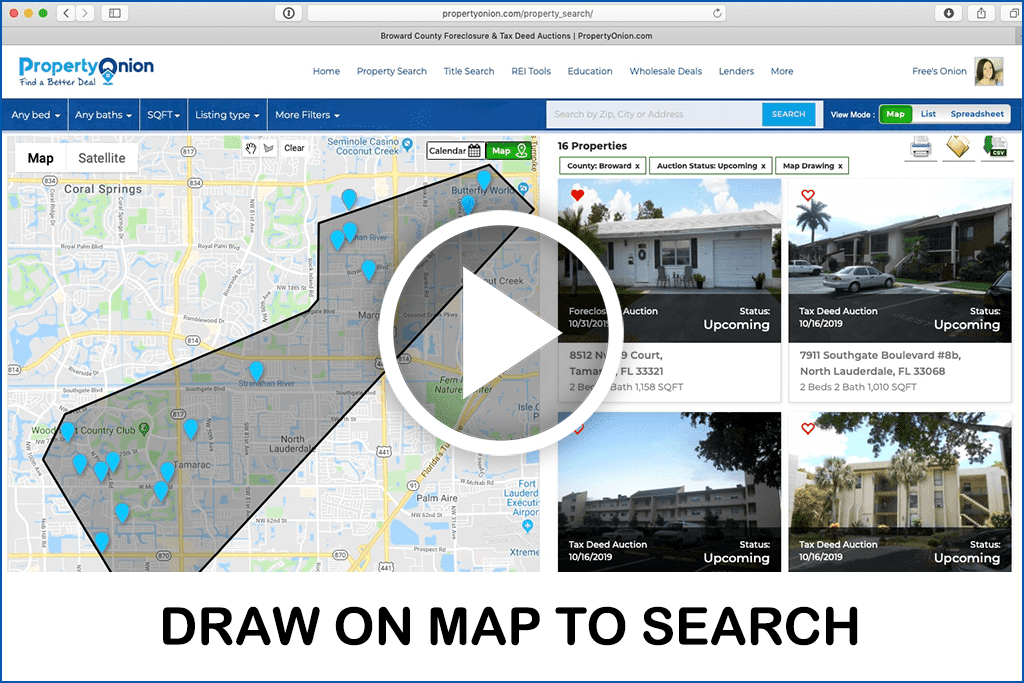Select the hand pan tool on the map
Screen dimensions: 1024x683
coord(250,147)
